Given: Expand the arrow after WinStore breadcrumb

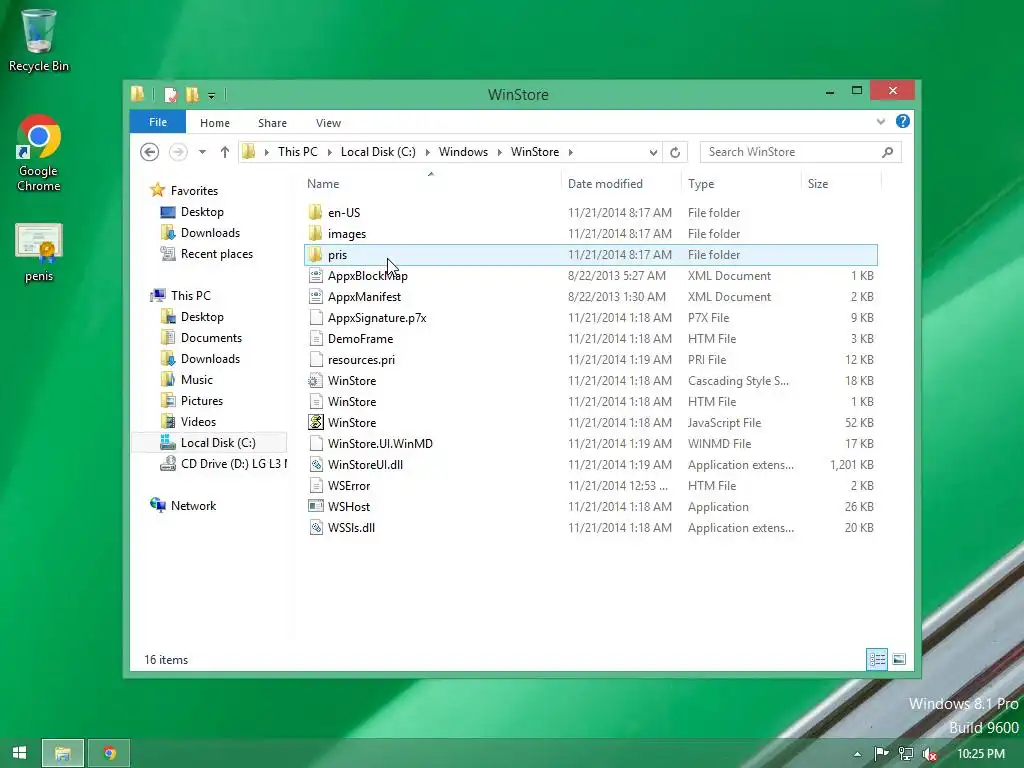Looking at the screenshot, I should click(570, 152).
